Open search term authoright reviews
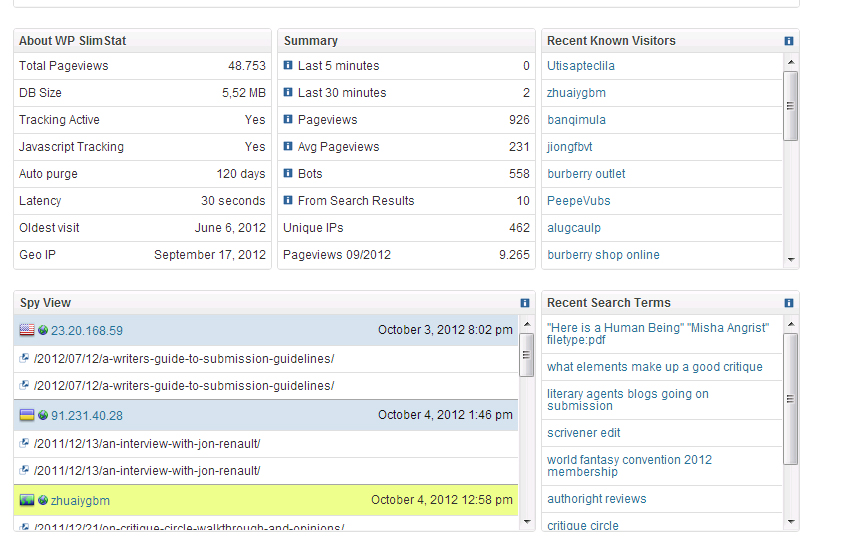 [x=596, y=499]
